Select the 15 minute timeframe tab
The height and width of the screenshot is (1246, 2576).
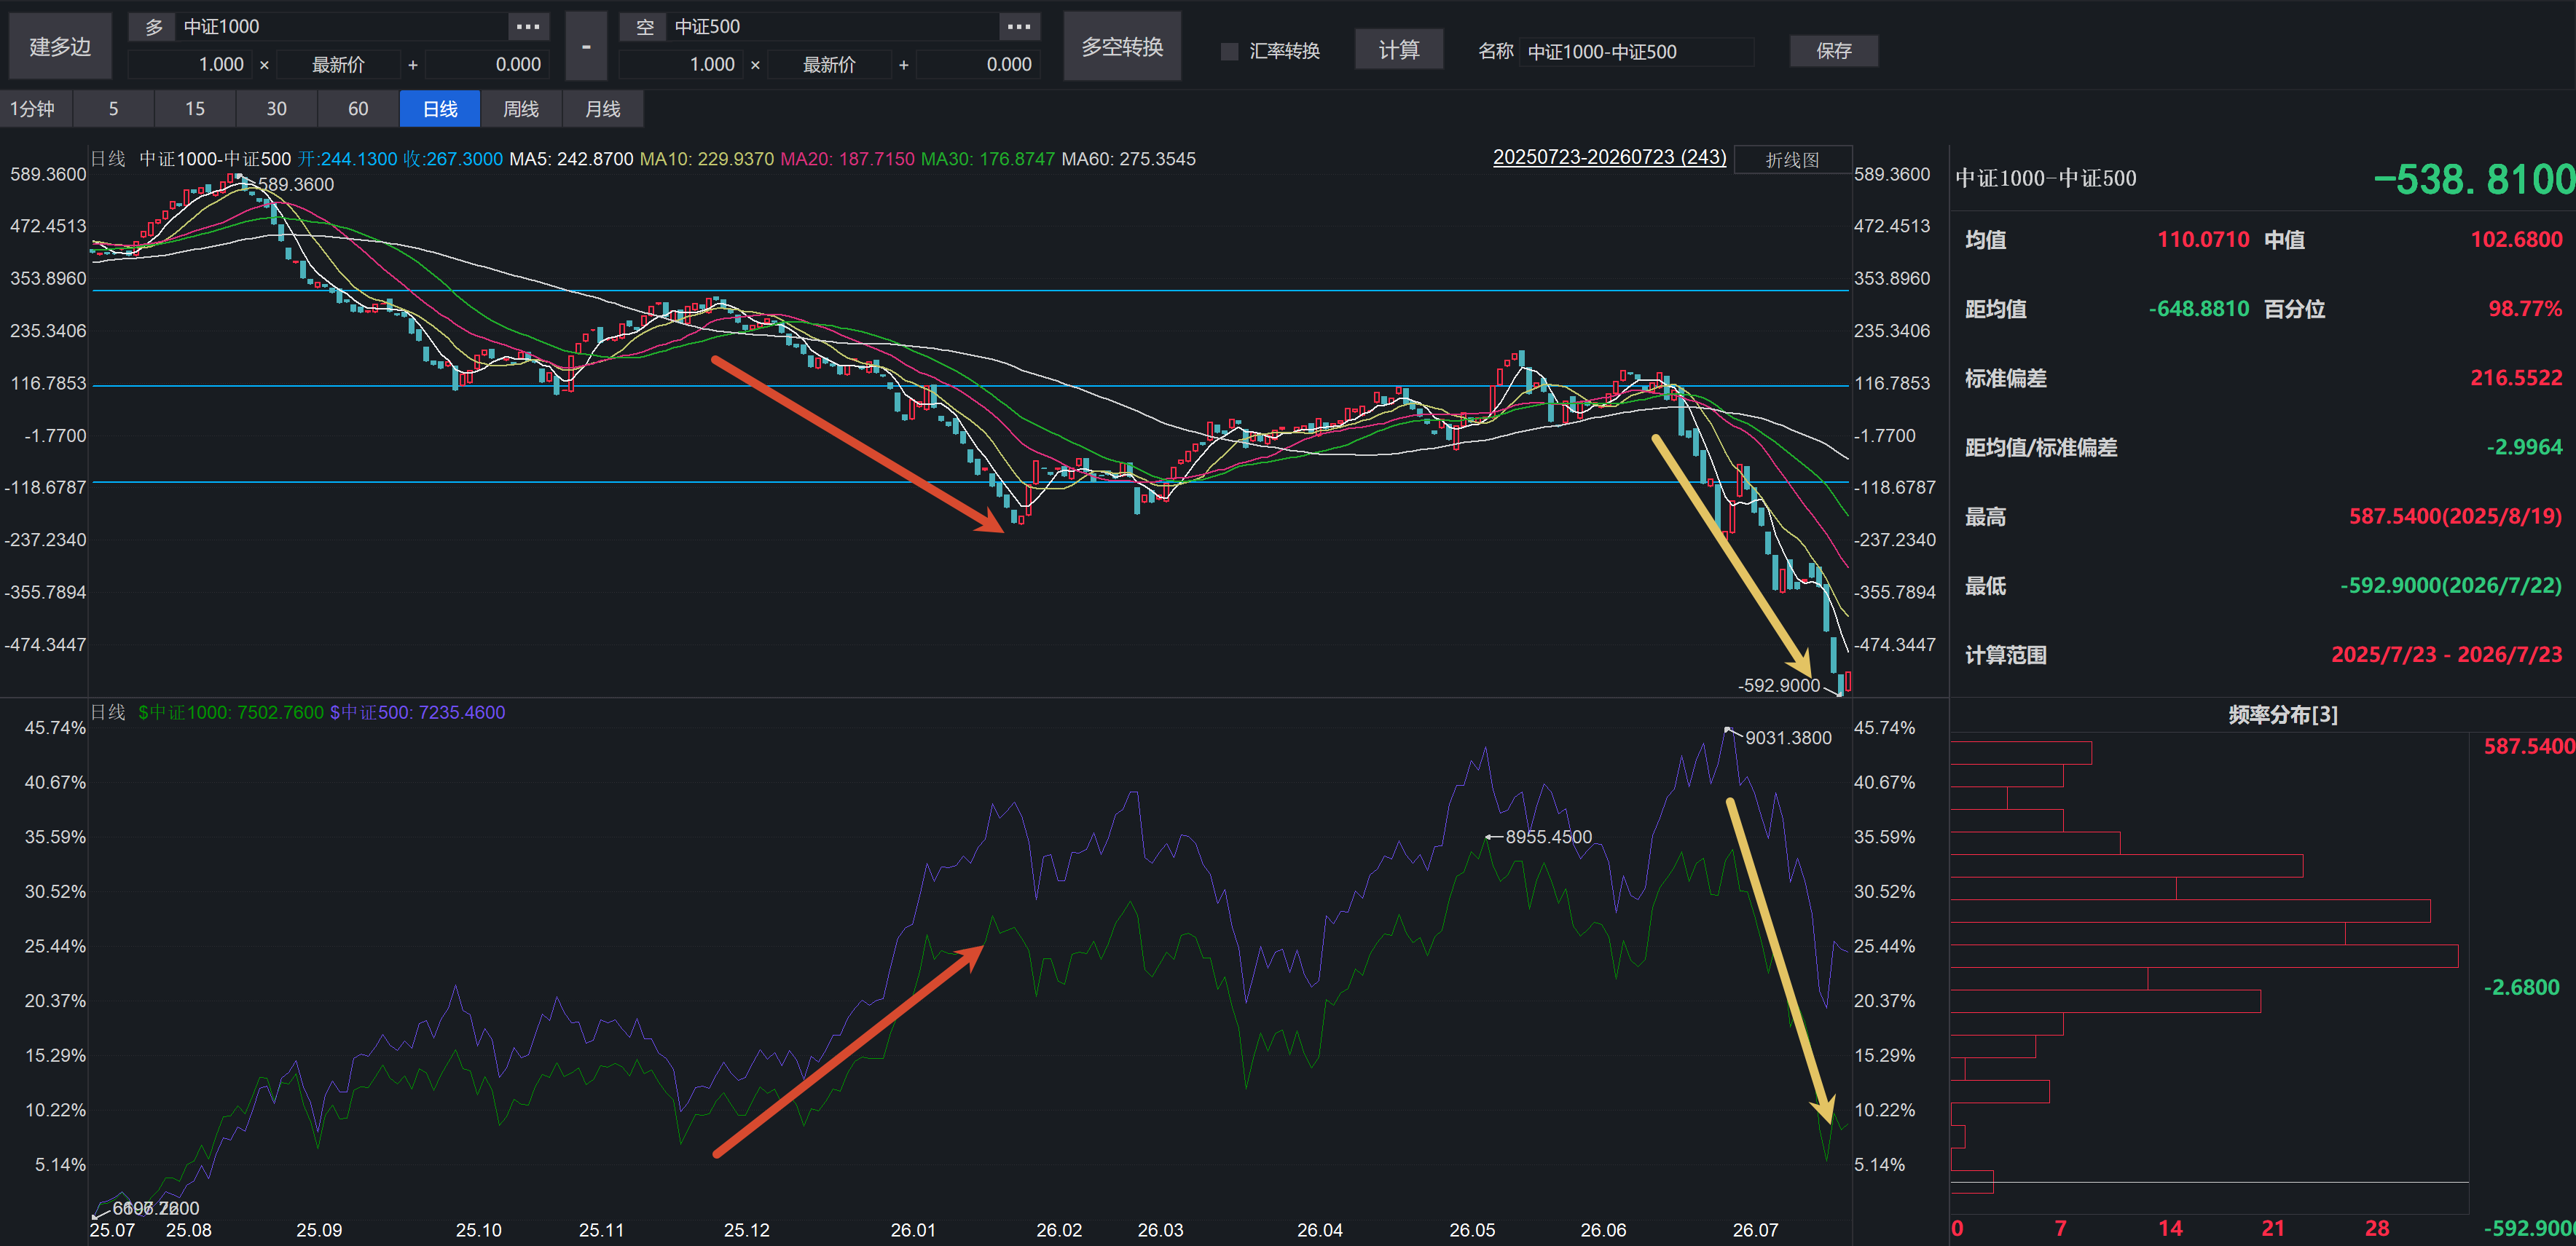click(x=195, y=109)
